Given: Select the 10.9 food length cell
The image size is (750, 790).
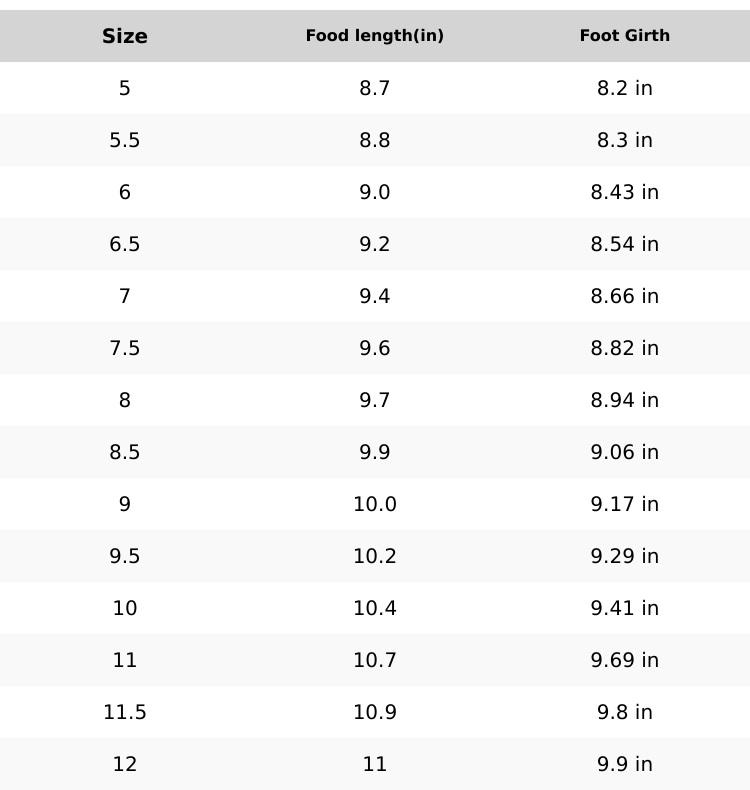Looking at the screenshot, I should click(375, 712).
